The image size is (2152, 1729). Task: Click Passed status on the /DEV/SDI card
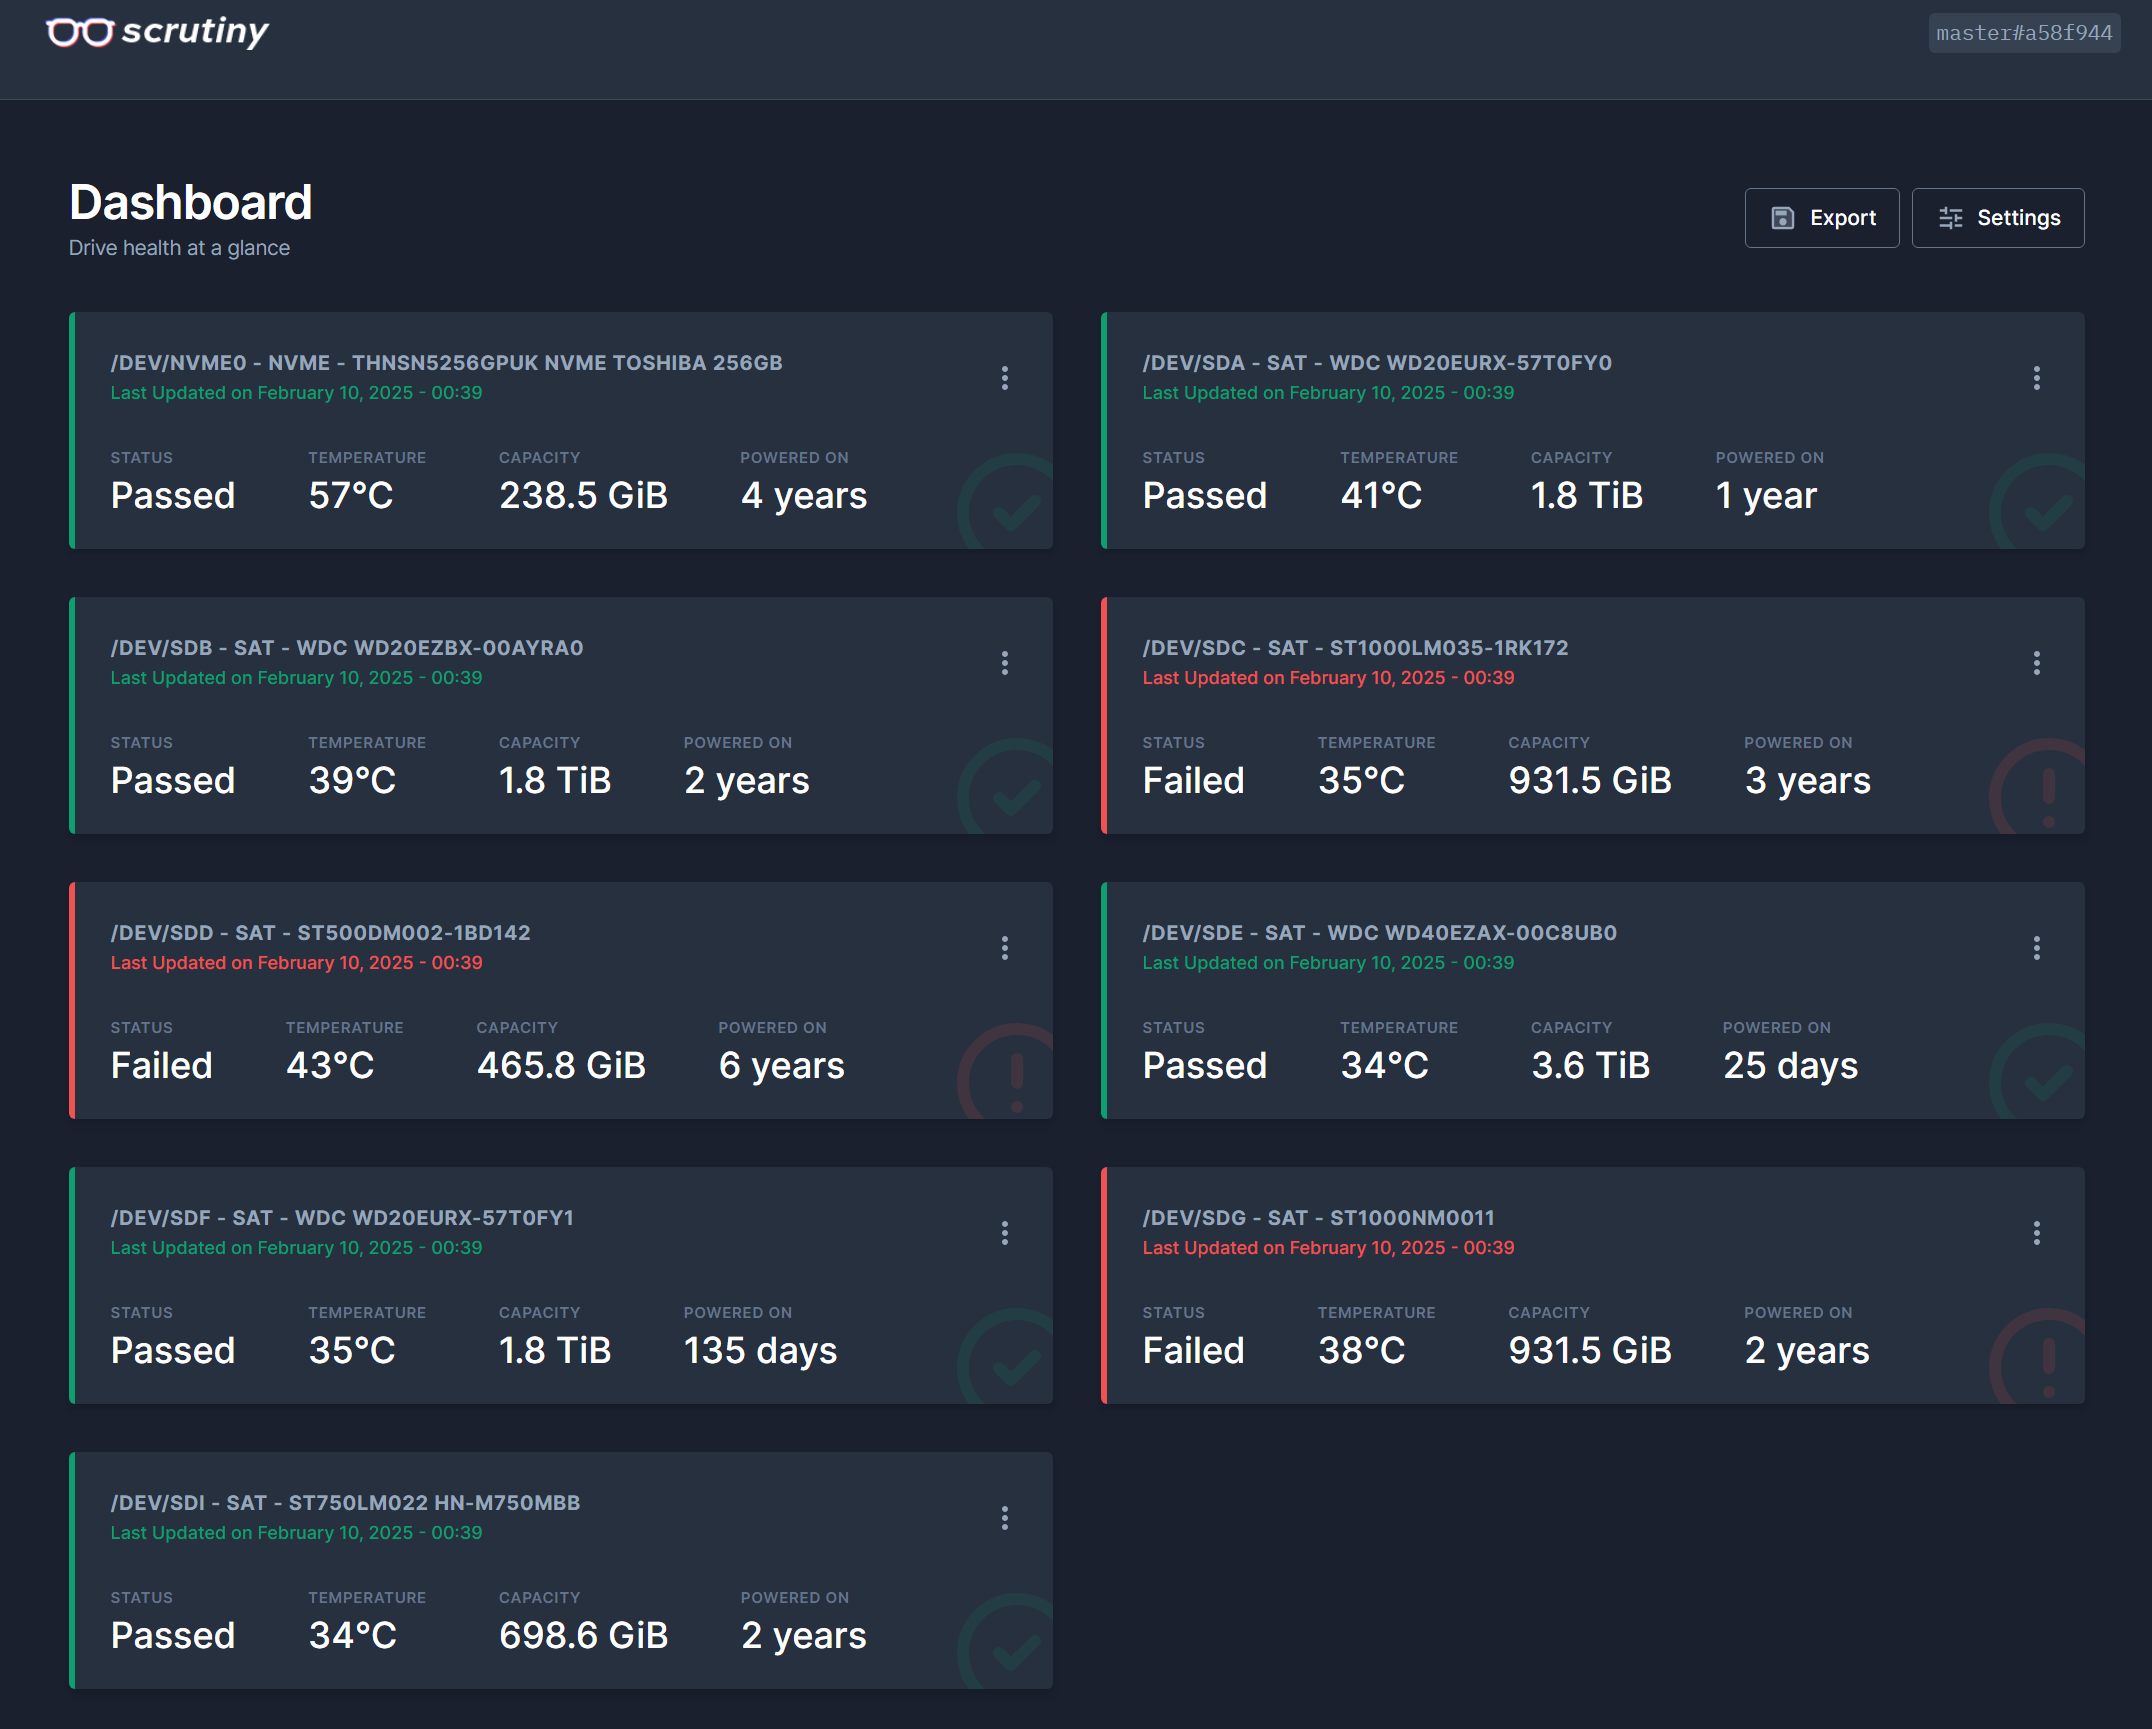point(172,1636)
